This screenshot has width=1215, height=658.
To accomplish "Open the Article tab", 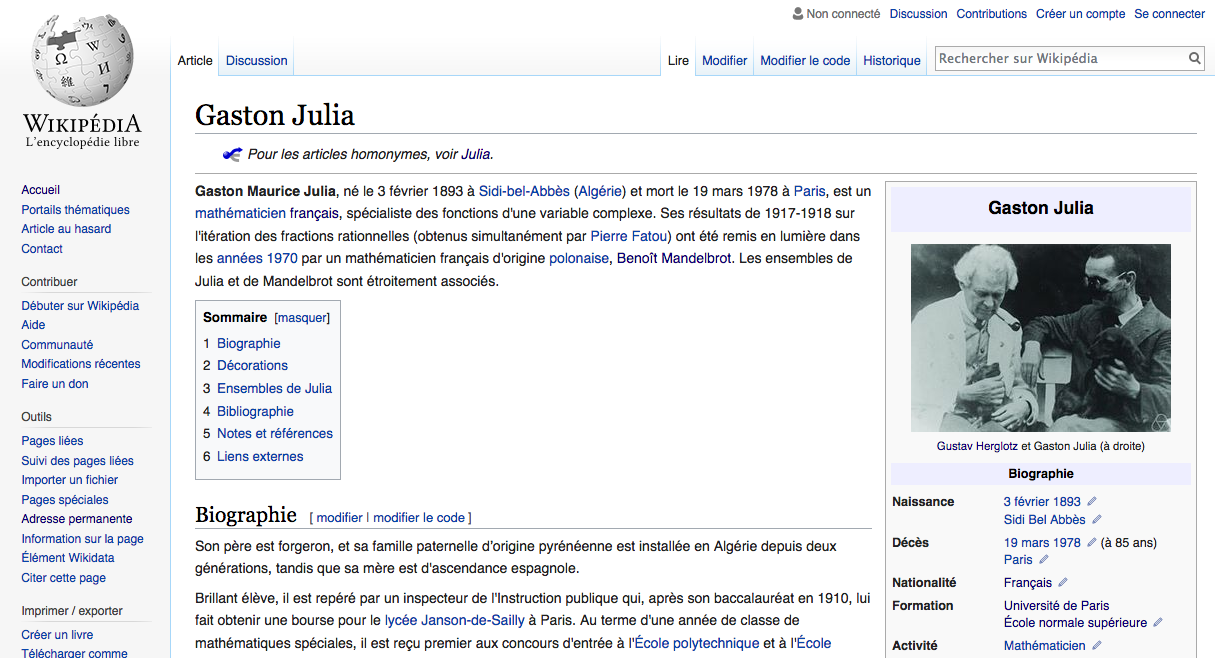I will pyautogui.click(x=195, y=61).
